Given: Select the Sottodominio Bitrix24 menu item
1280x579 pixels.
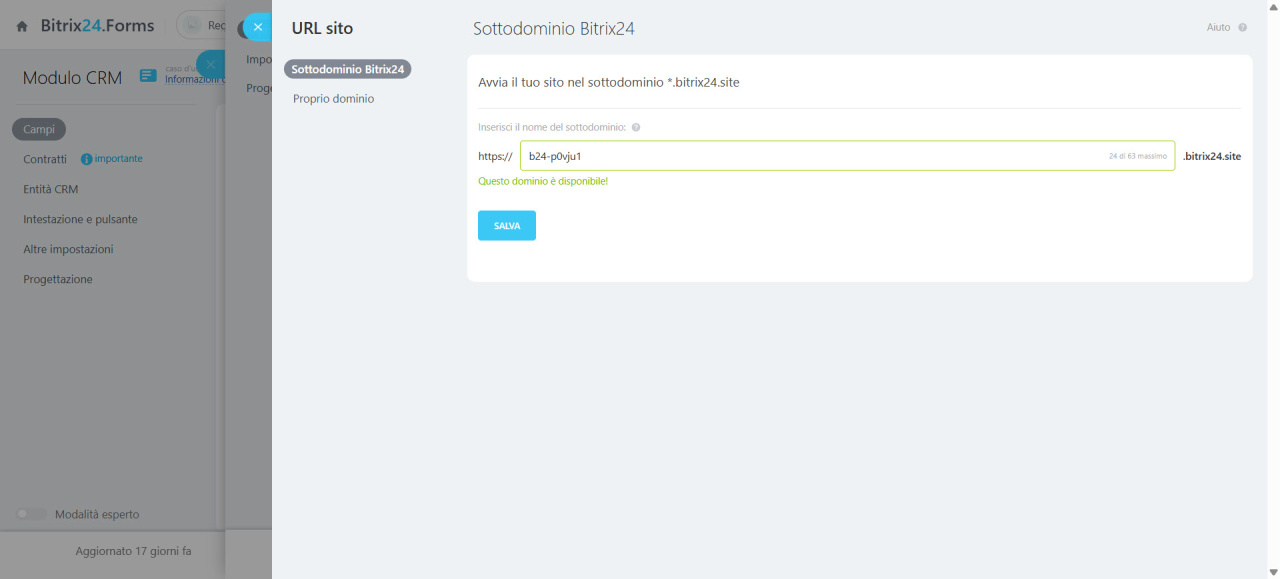Looking at the screenshot, I should (x=348, y=69).
